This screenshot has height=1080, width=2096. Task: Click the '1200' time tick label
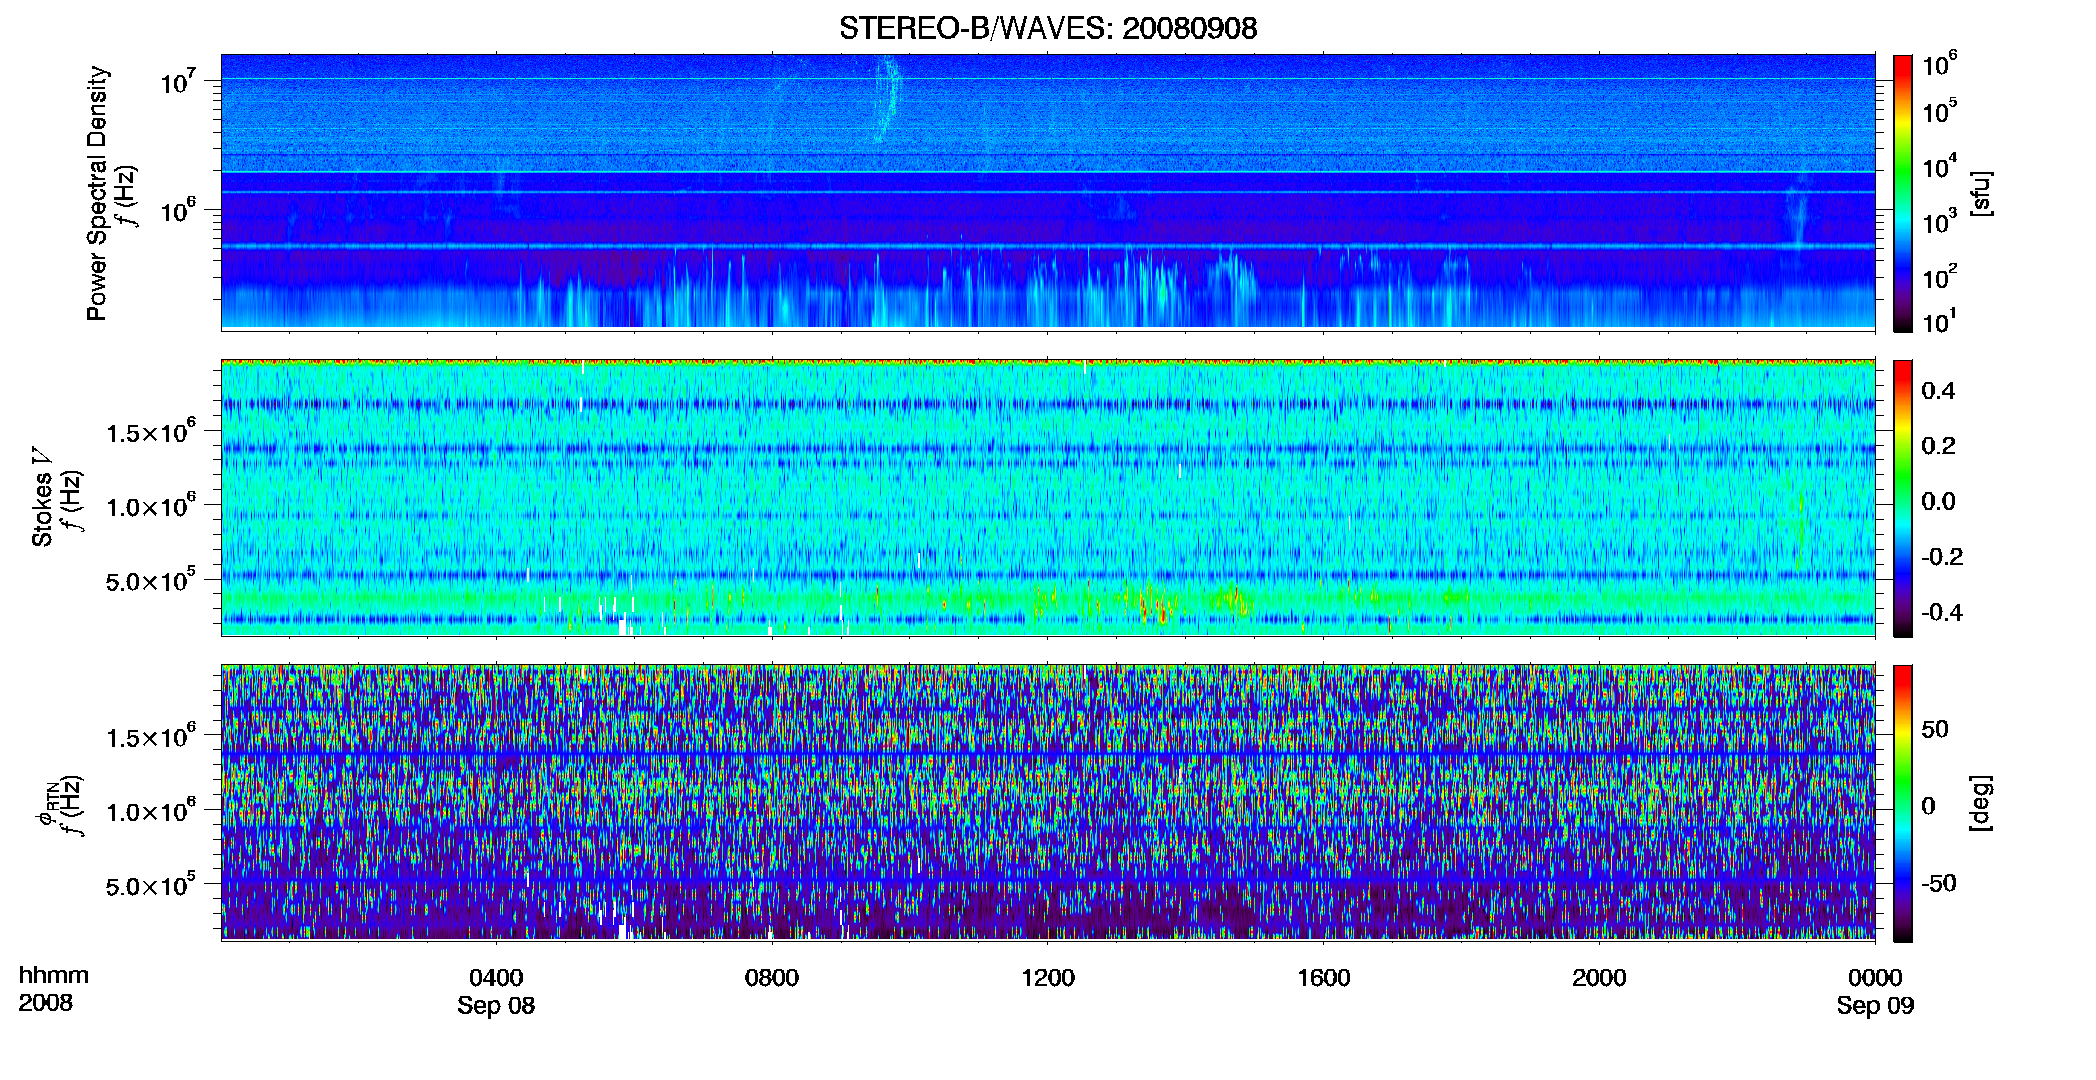click(x=1048, y=978)
